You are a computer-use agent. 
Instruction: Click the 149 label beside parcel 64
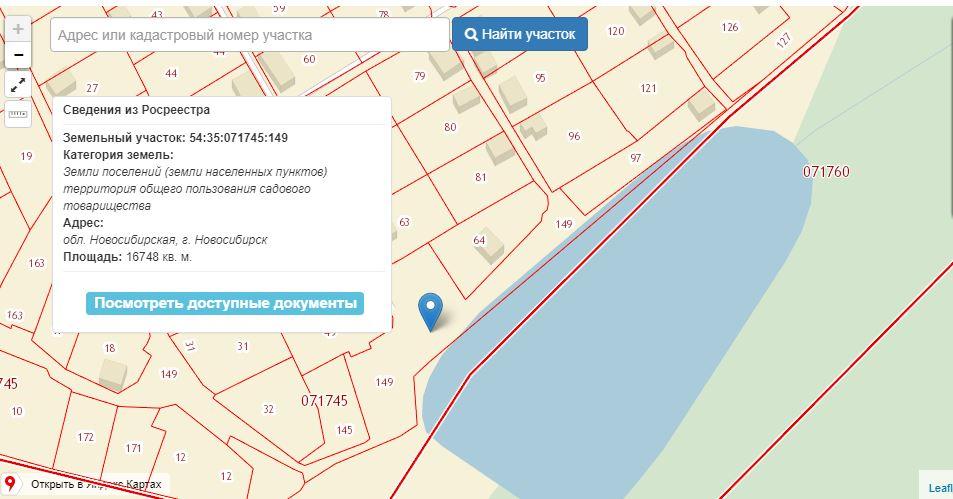click(563, 224)
